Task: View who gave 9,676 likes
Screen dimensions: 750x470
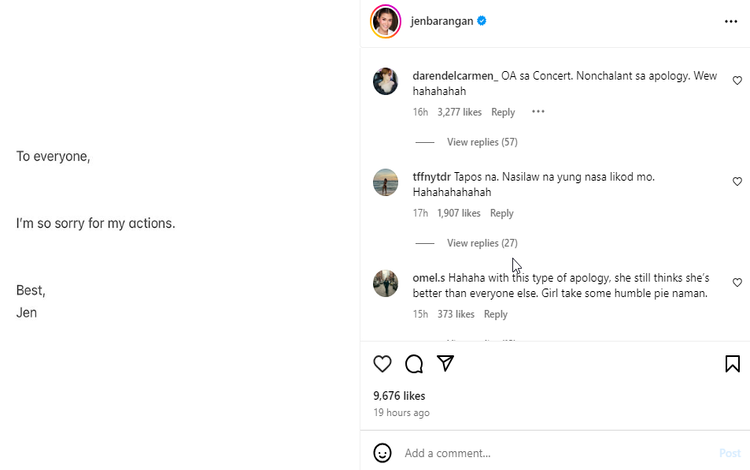Action: click(x=399, y=396)
